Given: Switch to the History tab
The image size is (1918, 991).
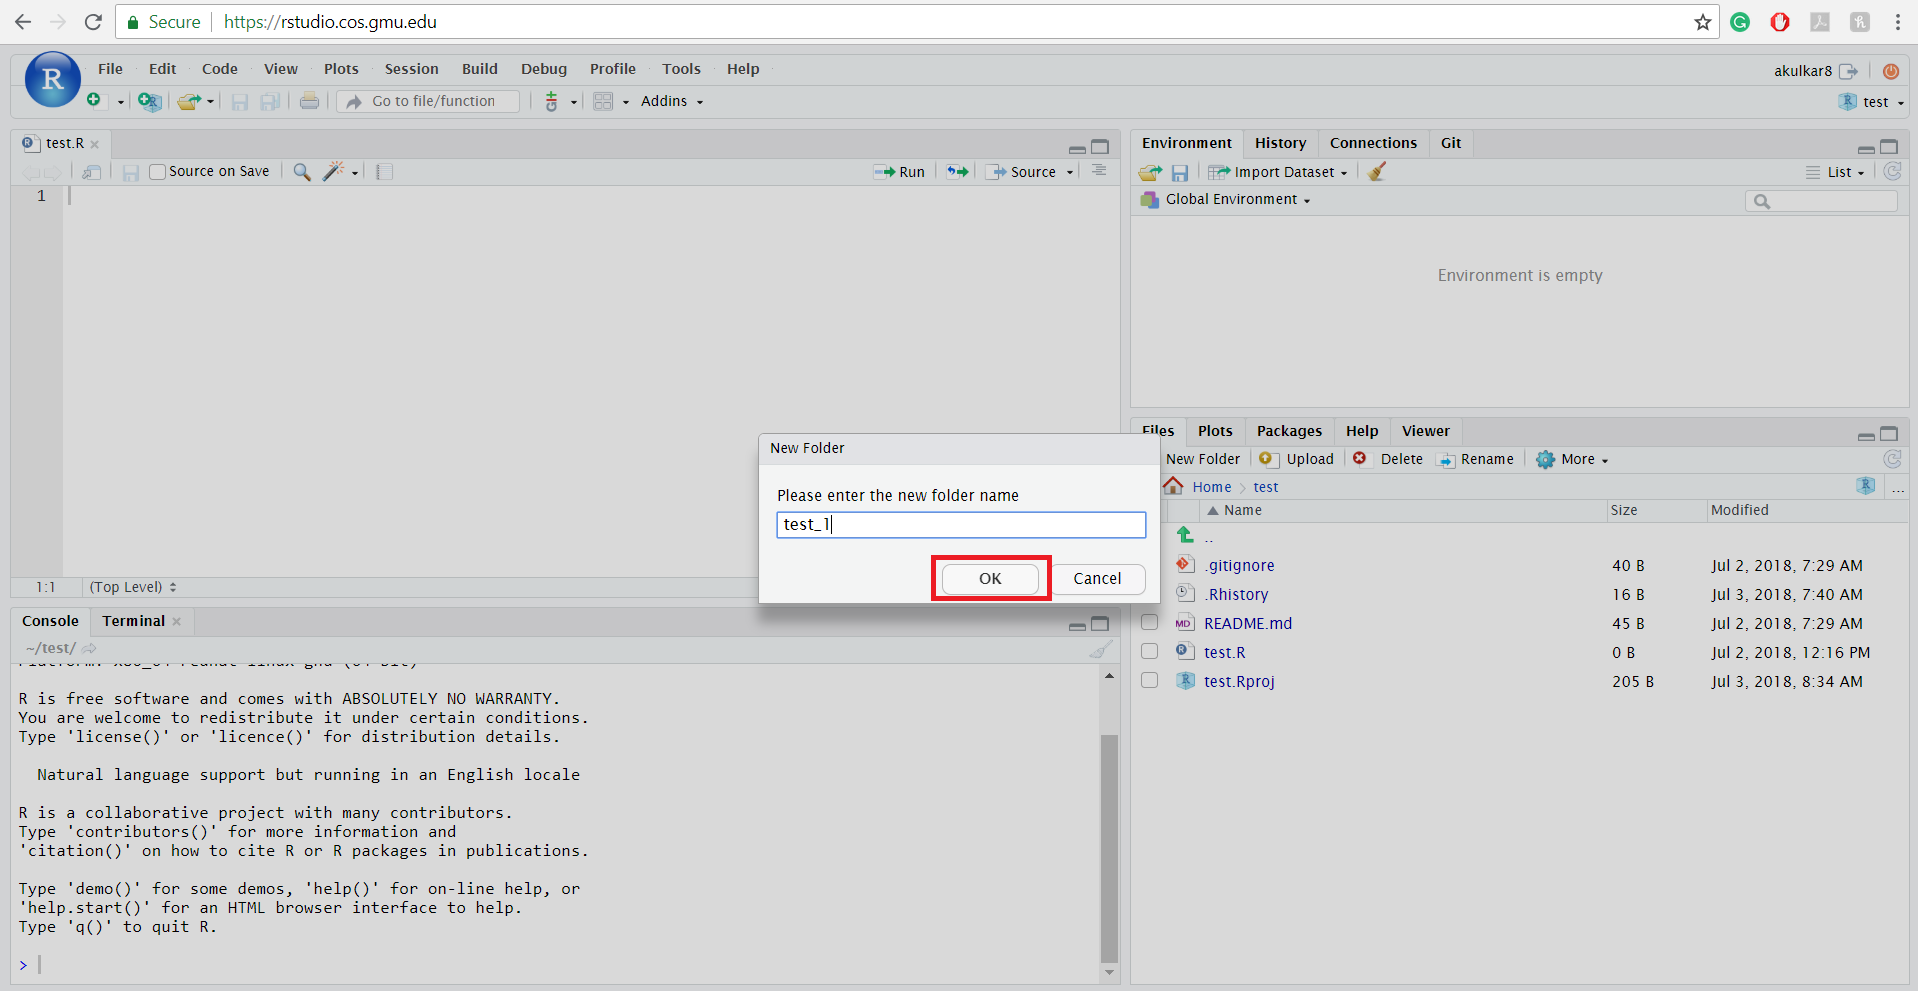Looking at the screenshot, I should pyautogui.click(x=1280, y=143).
